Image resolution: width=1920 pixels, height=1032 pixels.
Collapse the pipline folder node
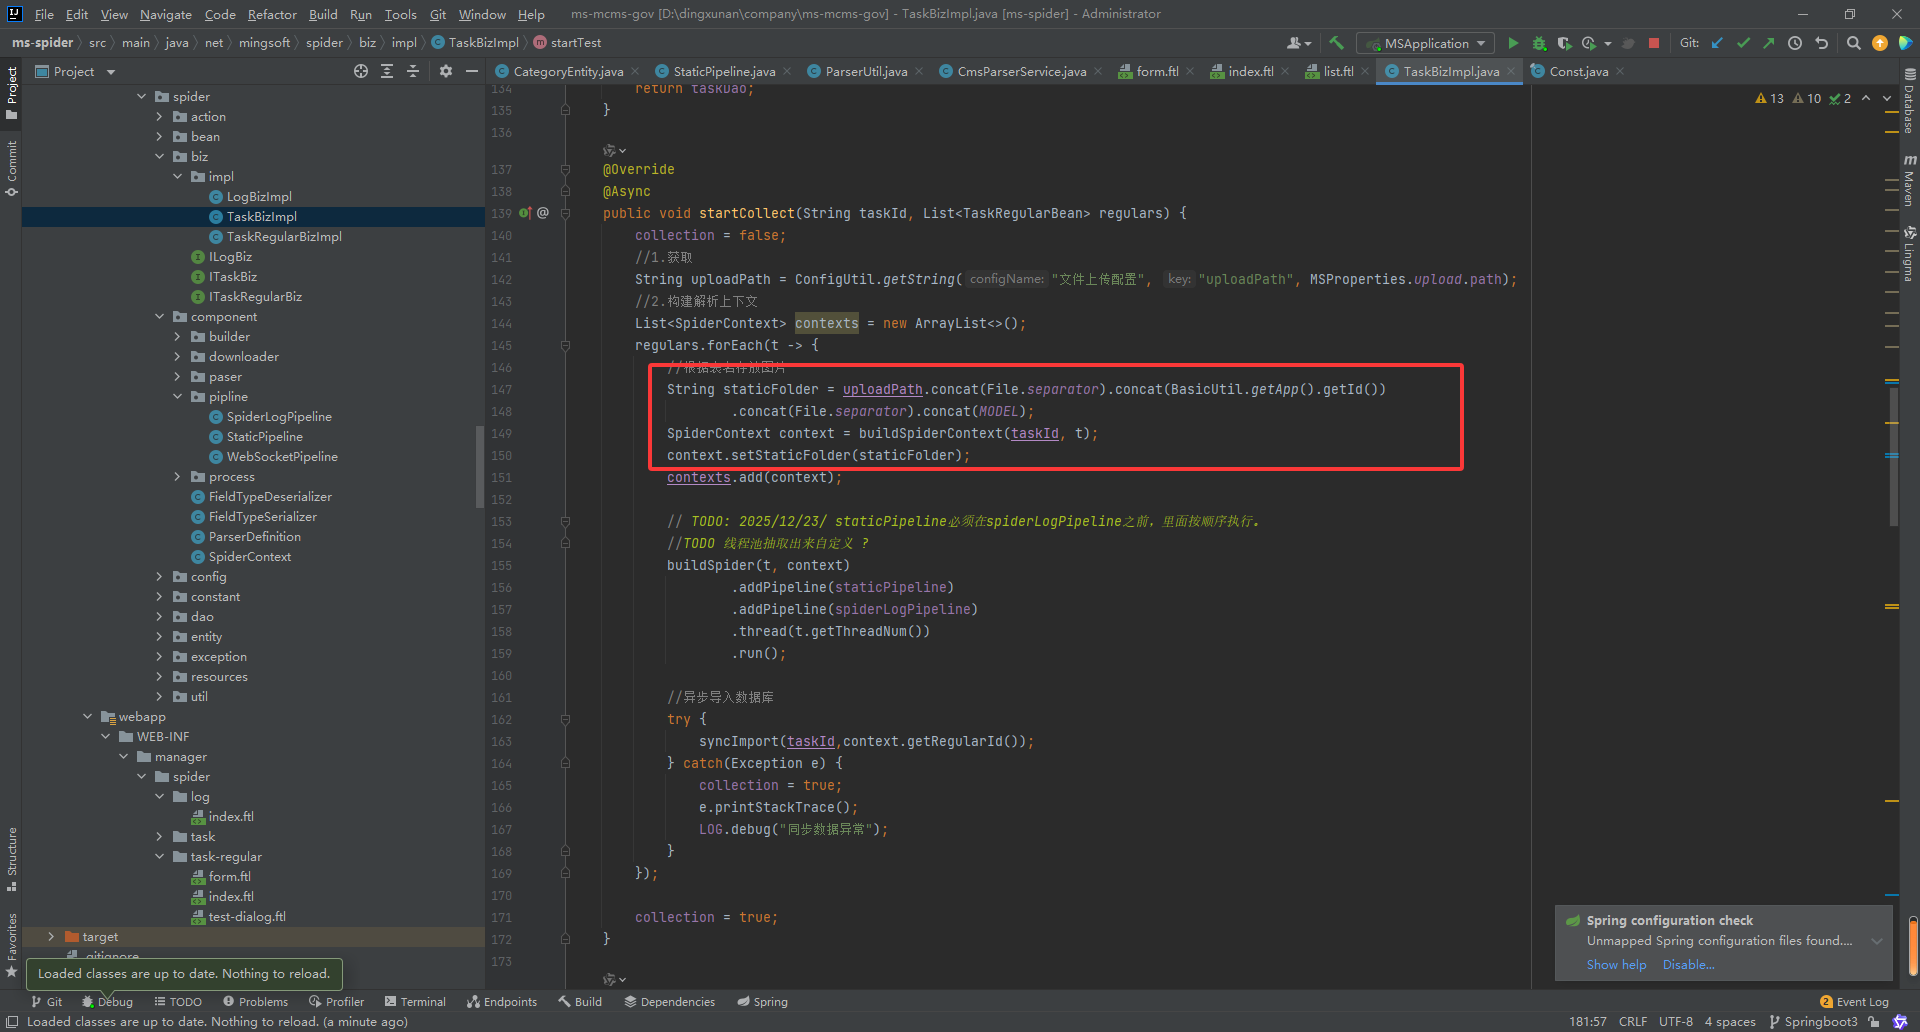[x=178, y=397]
